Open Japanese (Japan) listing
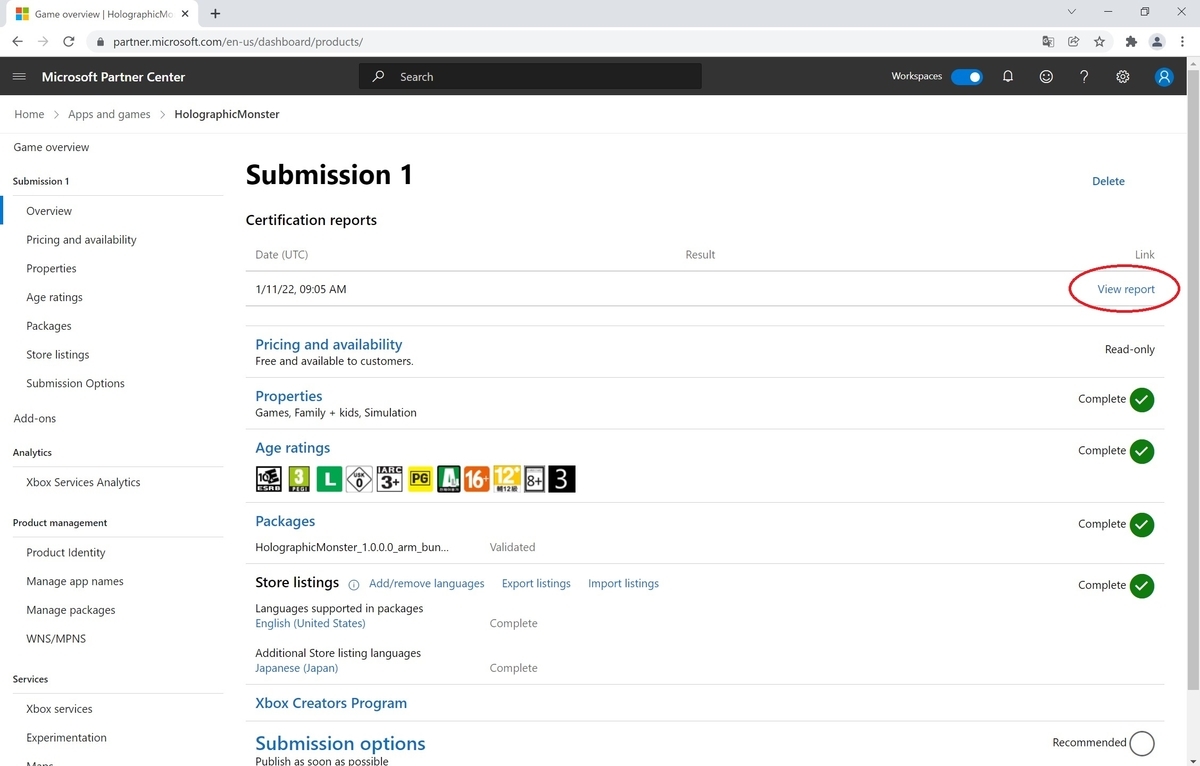Screen dimensions: 1200x766 (296, 668)
